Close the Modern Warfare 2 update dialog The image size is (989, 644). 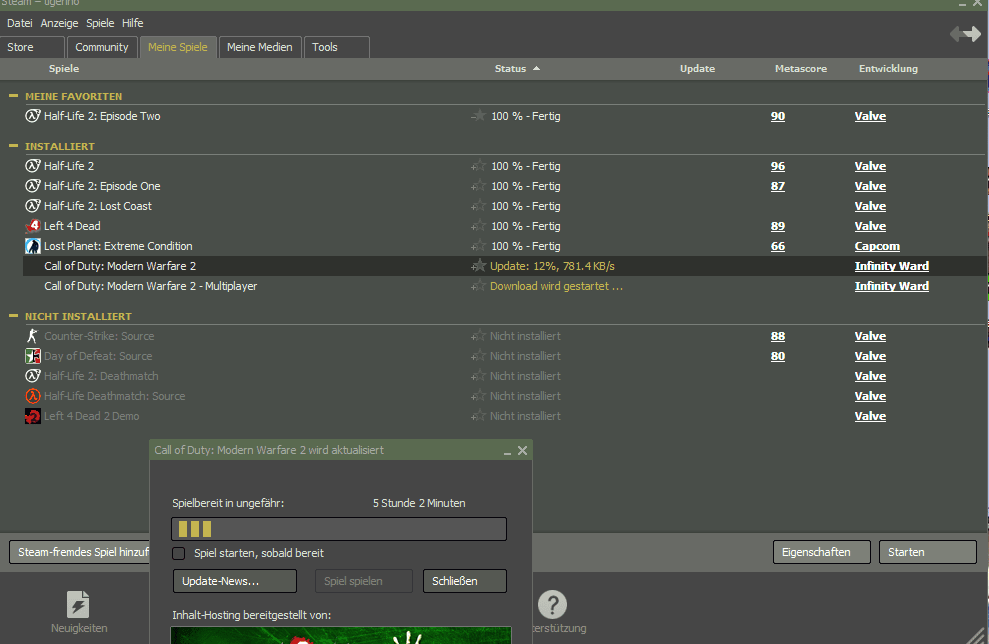[x=522, y=450]
